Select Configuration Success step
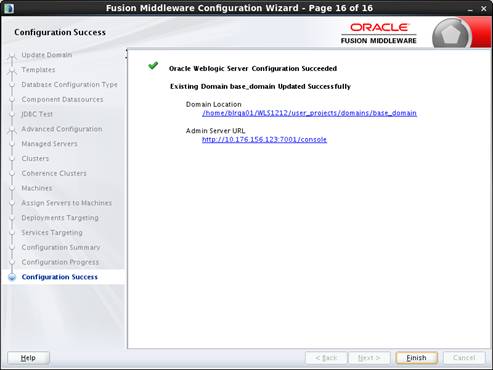This screenshot has height=370, width=493. click(59, 277)
